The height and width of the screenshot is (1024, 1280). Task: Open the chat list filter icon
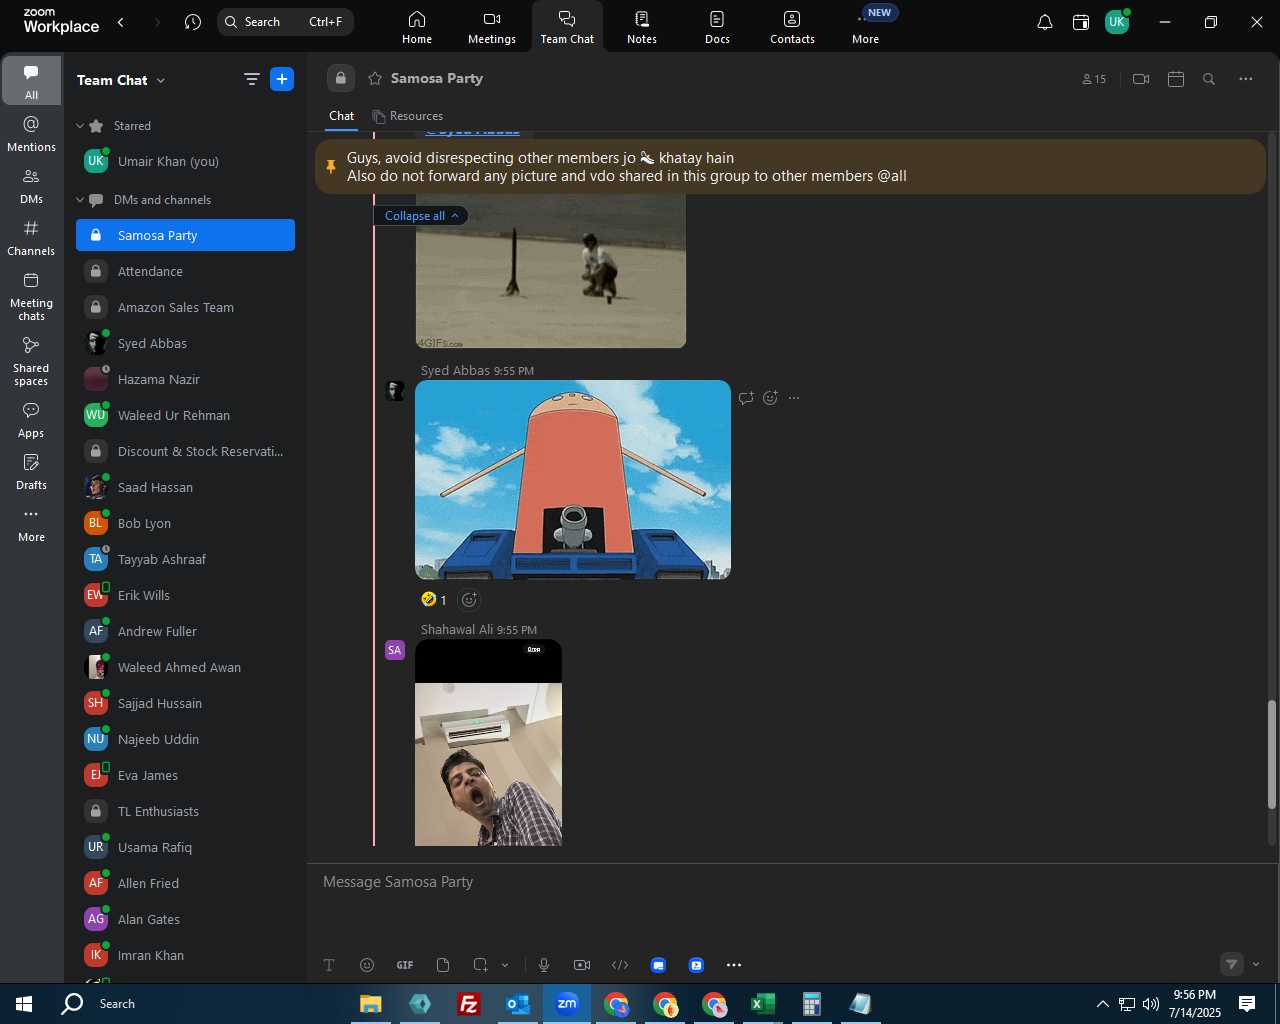251,79
